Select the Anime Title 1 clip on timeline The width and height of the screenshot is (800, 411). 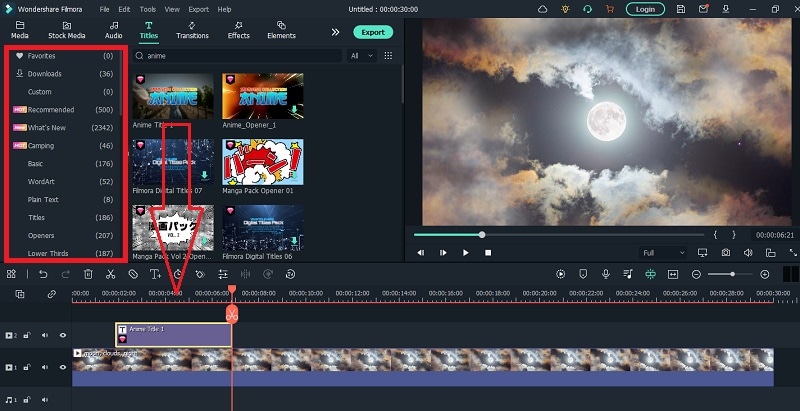pyautogui.click(x=173, y=335)
